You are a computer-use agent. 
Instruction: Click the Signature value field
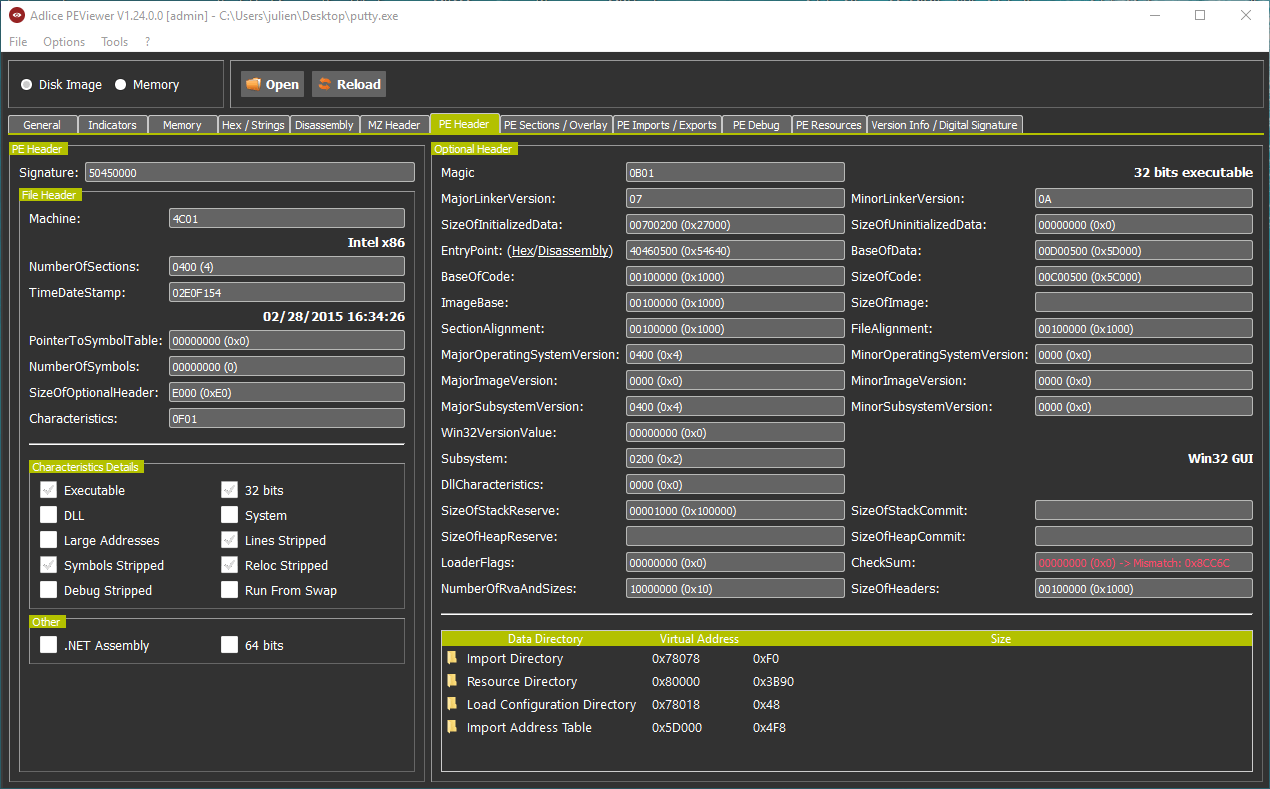pos(249,172)
